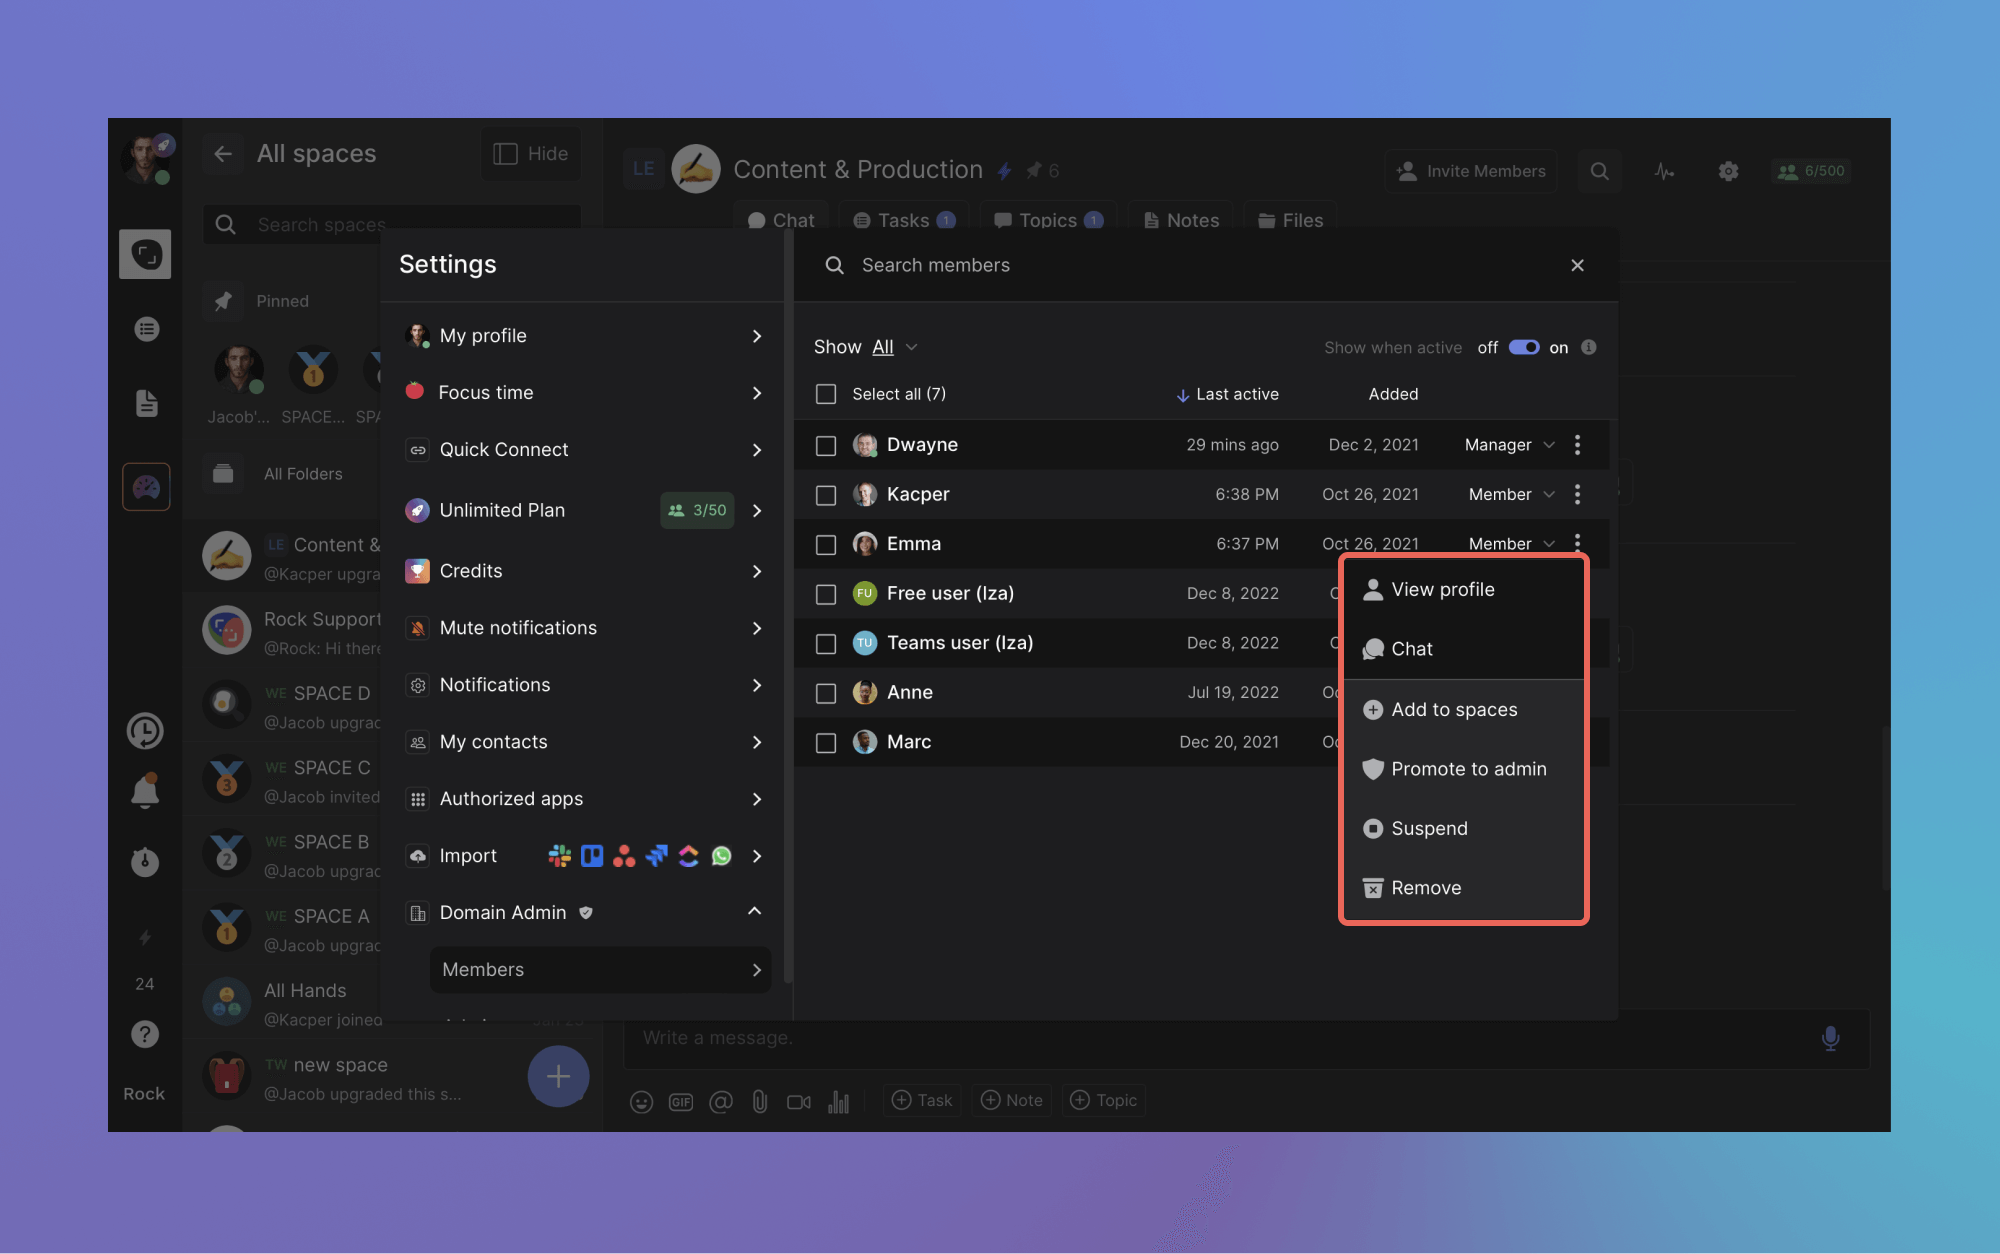Click the poll chart icon
Image resolution: width=2000 pixels, height=1254 pixels.
pos(838,1101)
